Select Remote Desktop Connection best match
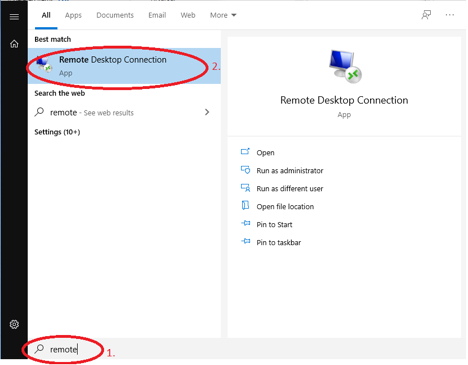The image size is (468, 365). coord(124,66)
